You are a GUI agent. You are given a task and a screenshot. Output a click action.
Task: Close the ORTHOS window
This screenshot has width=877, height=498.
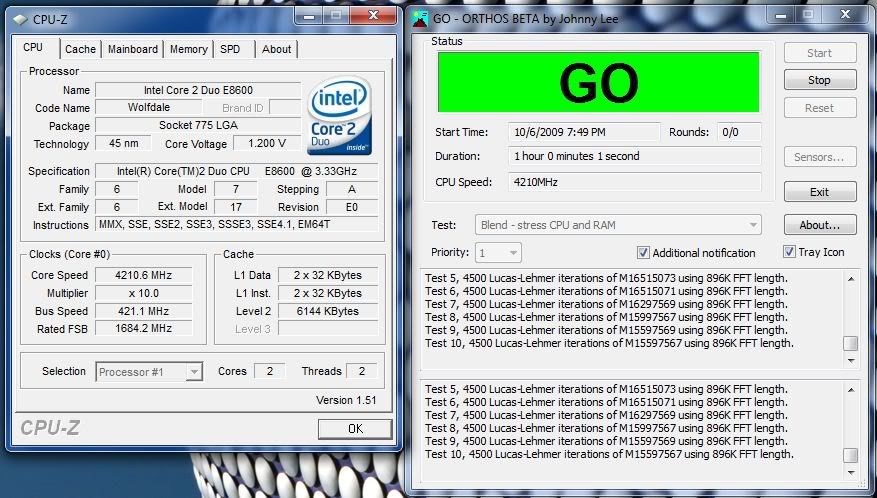pos(845,15)
